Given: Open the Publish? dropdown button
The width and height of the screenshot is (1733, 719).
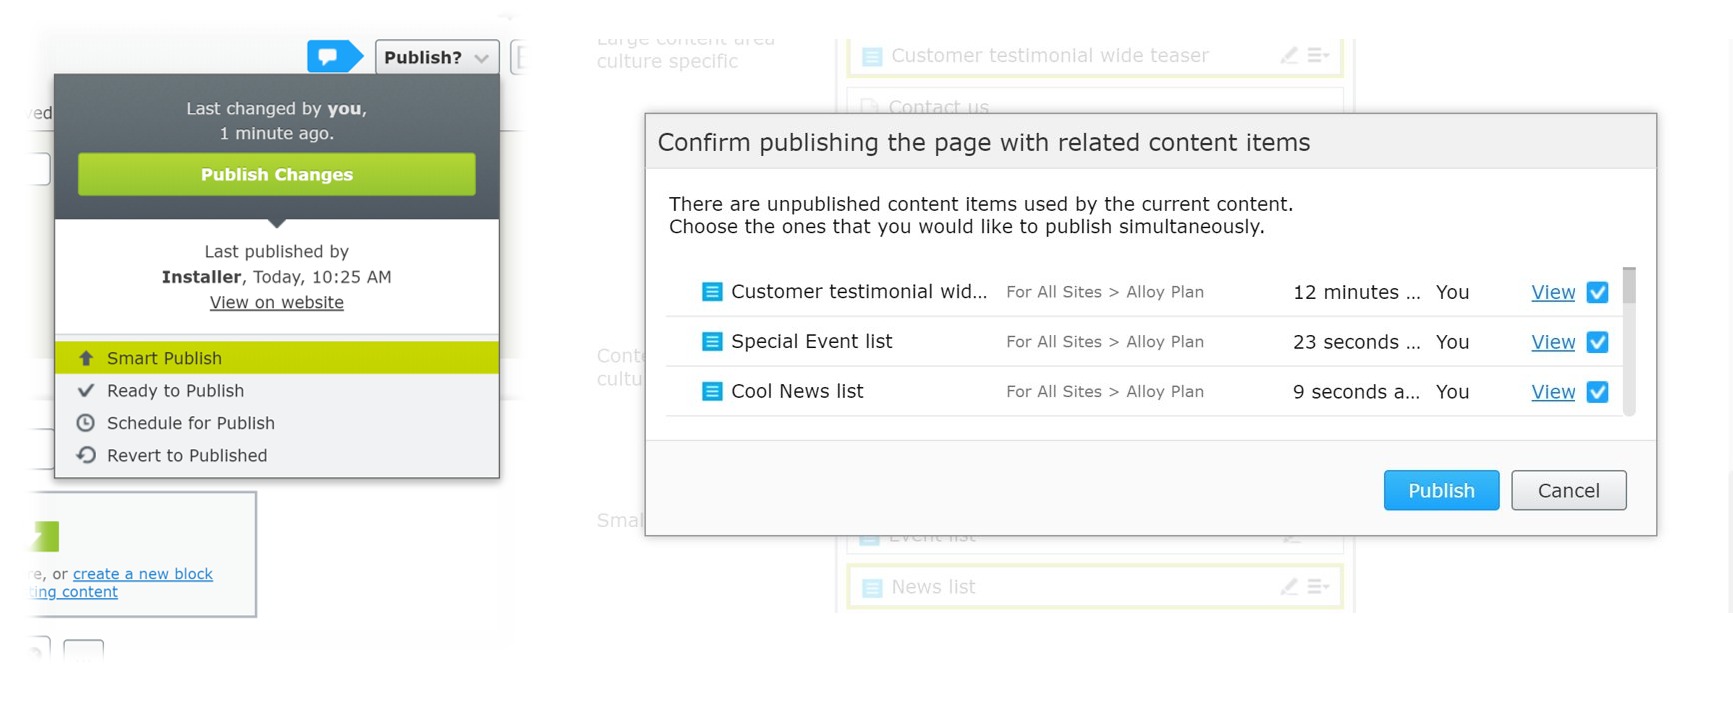Looking at the screenshot, I should tap(436, 57).
